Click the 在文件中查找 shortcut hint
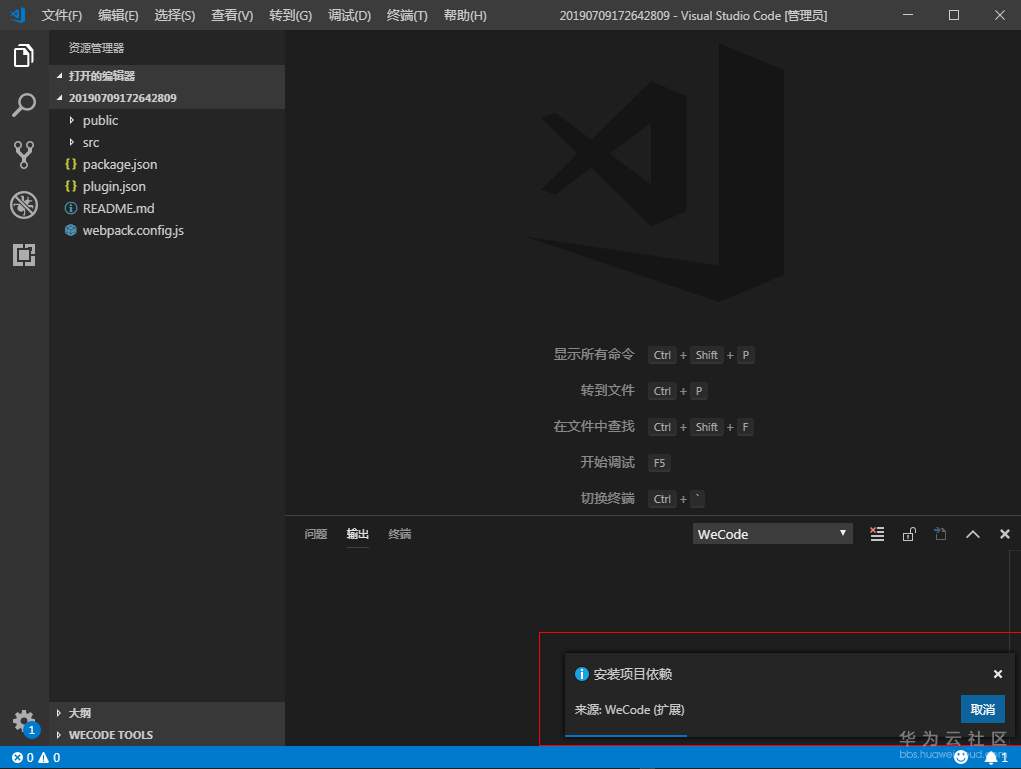The height and width of the screenshot is (769, 1021). (594, 426)
